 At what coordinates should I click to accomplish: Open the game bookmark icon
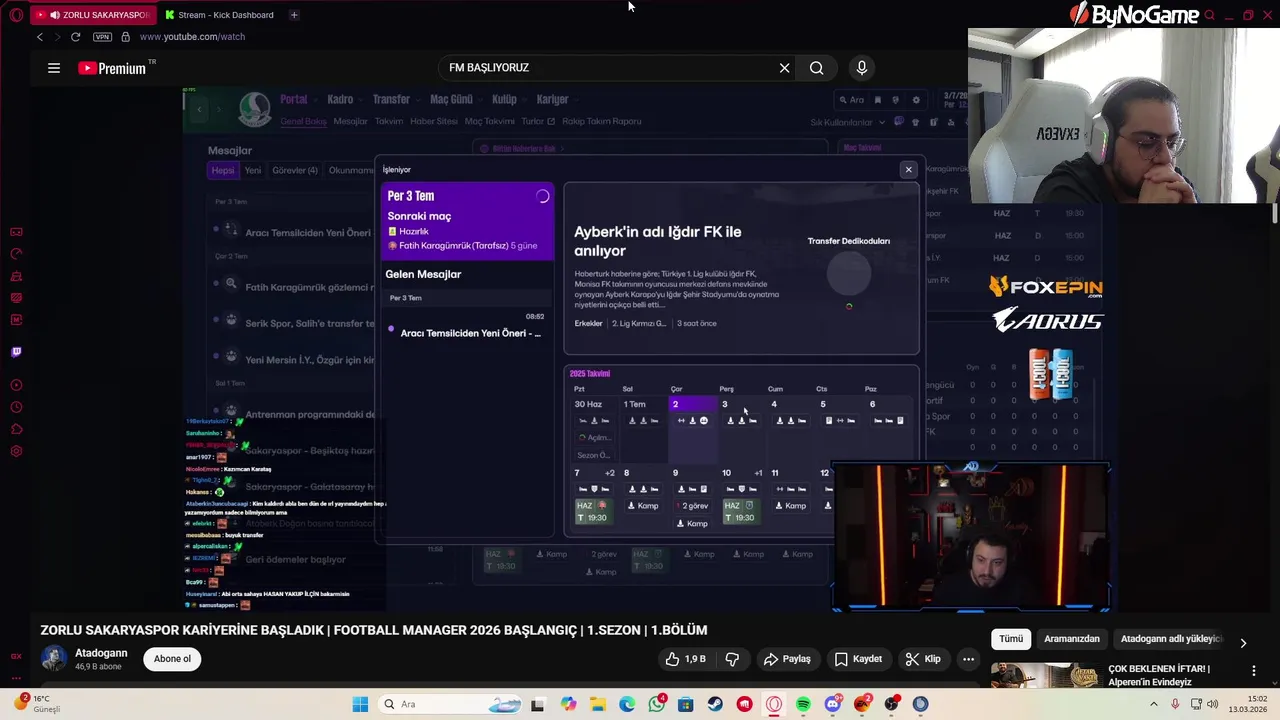coord(878,100)
